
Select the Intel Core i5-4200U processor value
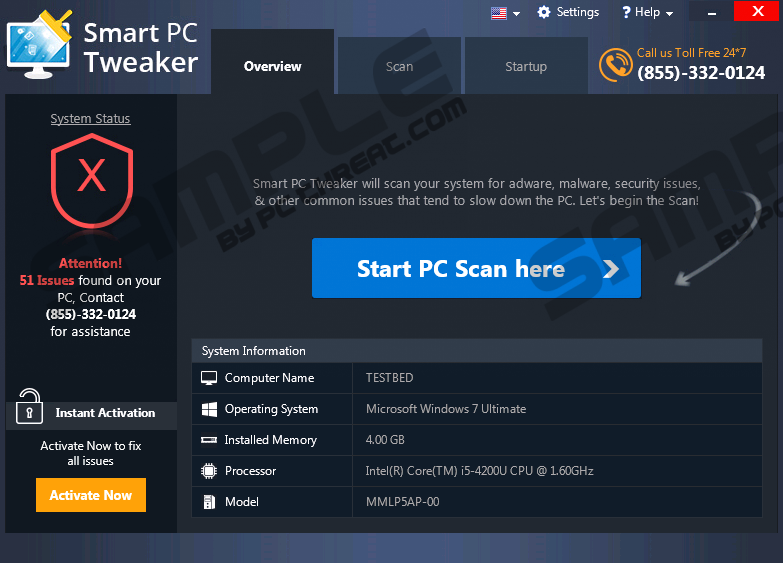pos(479,471)
